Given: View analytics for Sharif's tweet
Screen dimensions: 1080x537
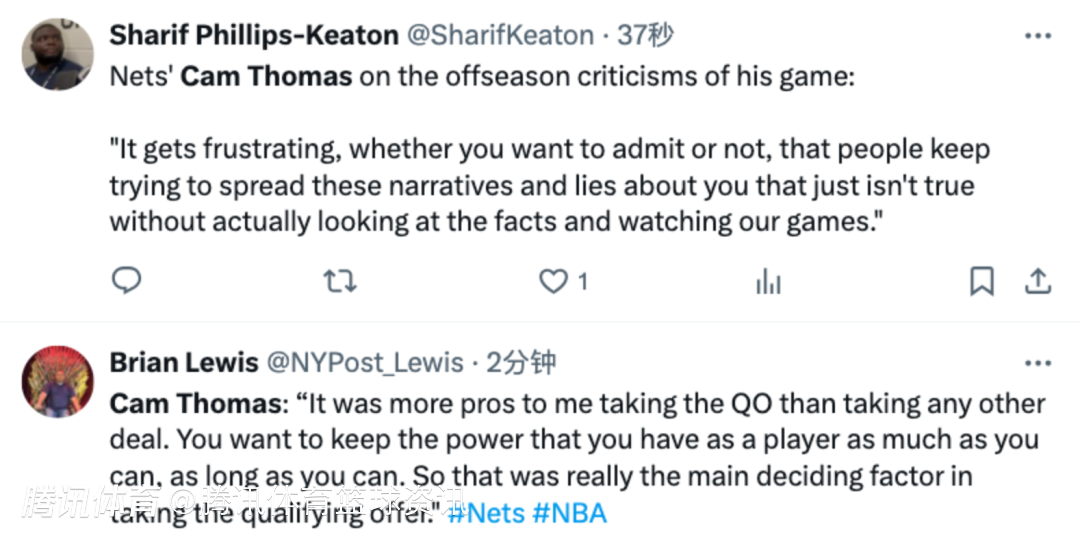Looking at the screenshot, I should coord(768,283).
